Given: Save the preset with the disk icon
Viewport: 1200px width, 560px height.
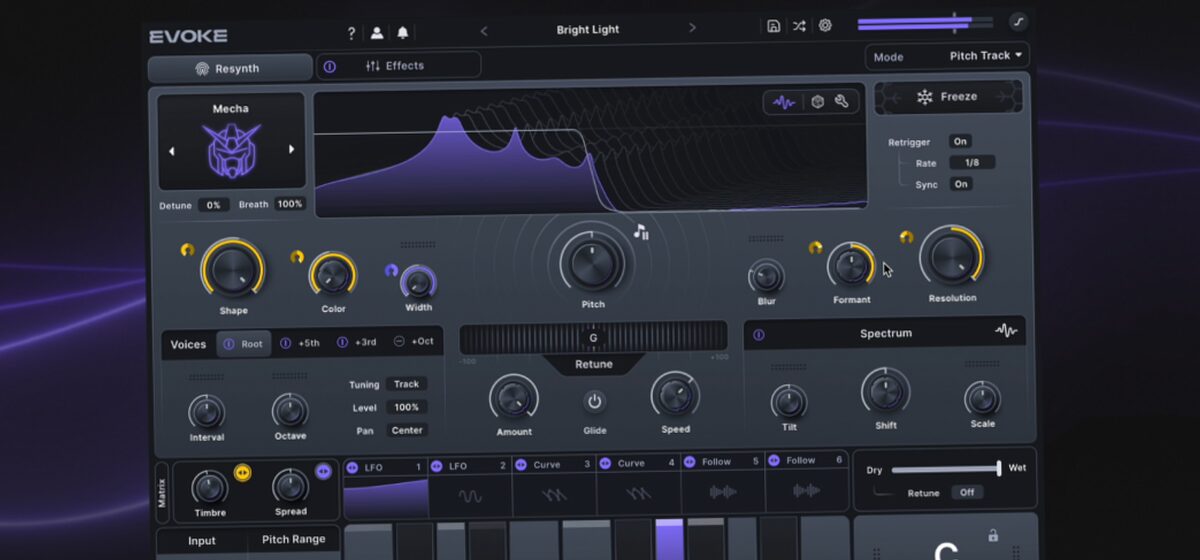Looking at the screenshot, I should click(773, 26).
